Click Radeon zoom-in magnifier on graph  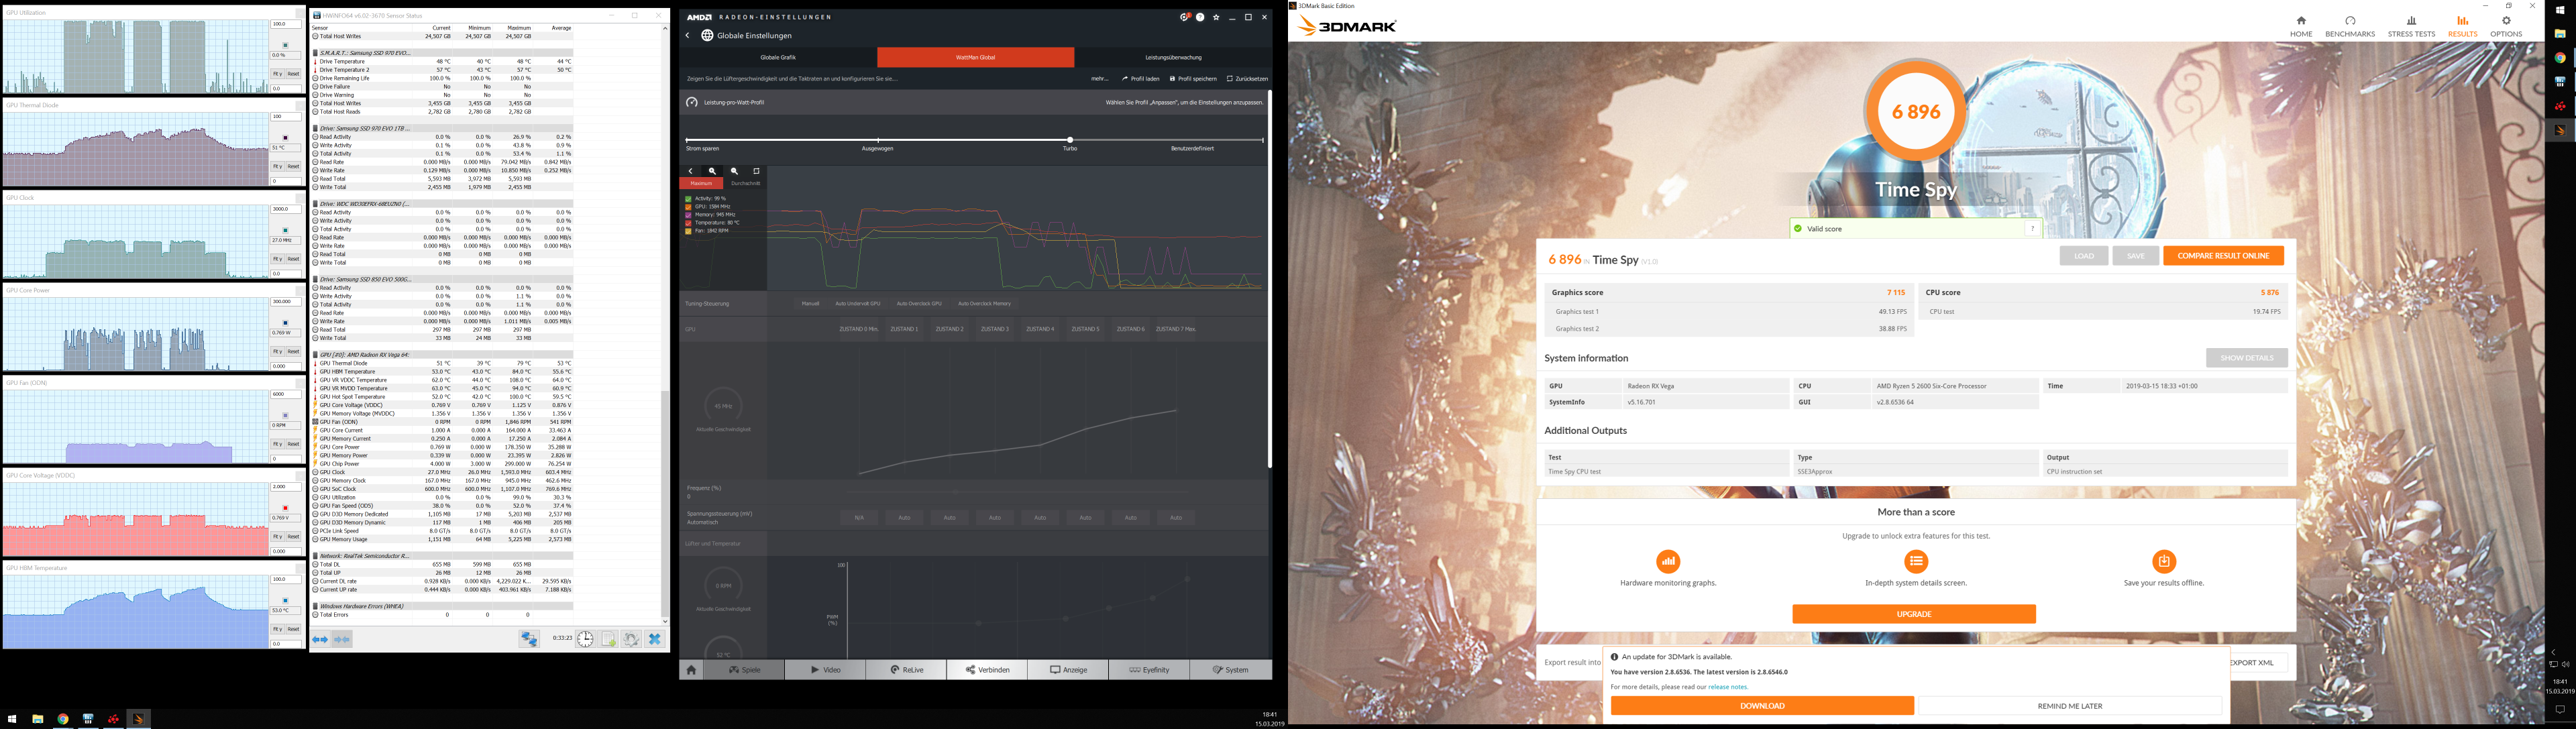click(x=712, y=171)
